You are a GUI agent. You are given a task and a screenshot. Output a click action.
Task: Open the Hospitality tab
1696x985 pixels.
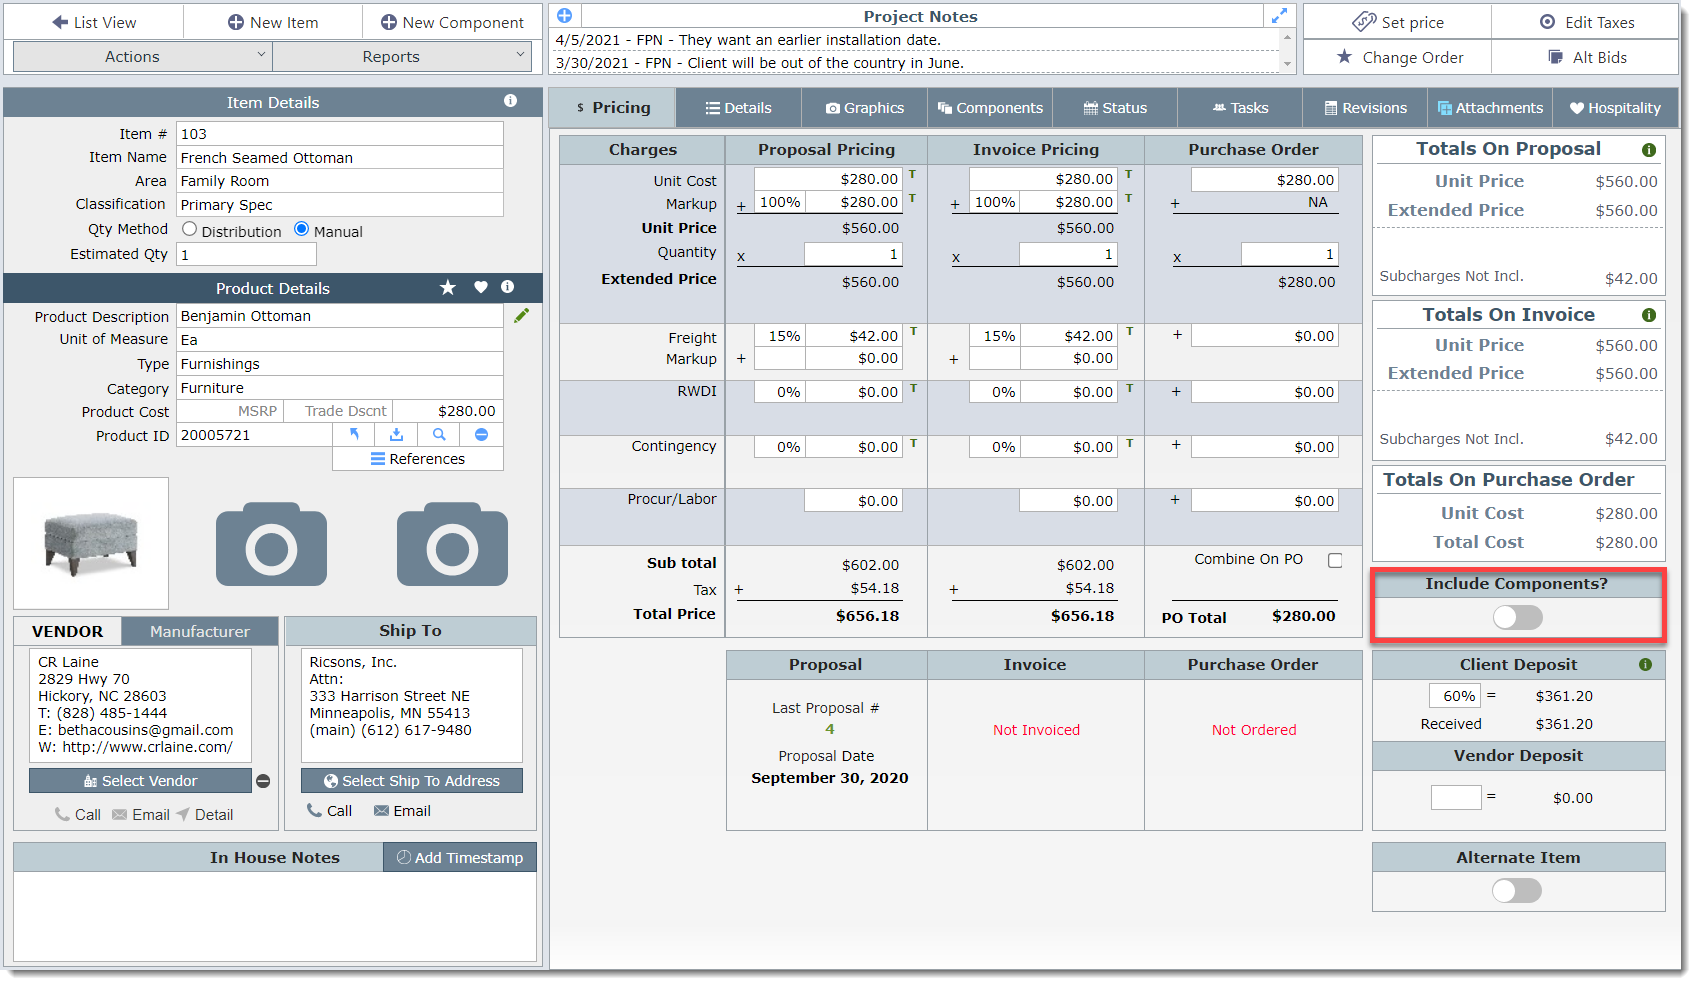pyautogui.click(x=1615, y=108)
